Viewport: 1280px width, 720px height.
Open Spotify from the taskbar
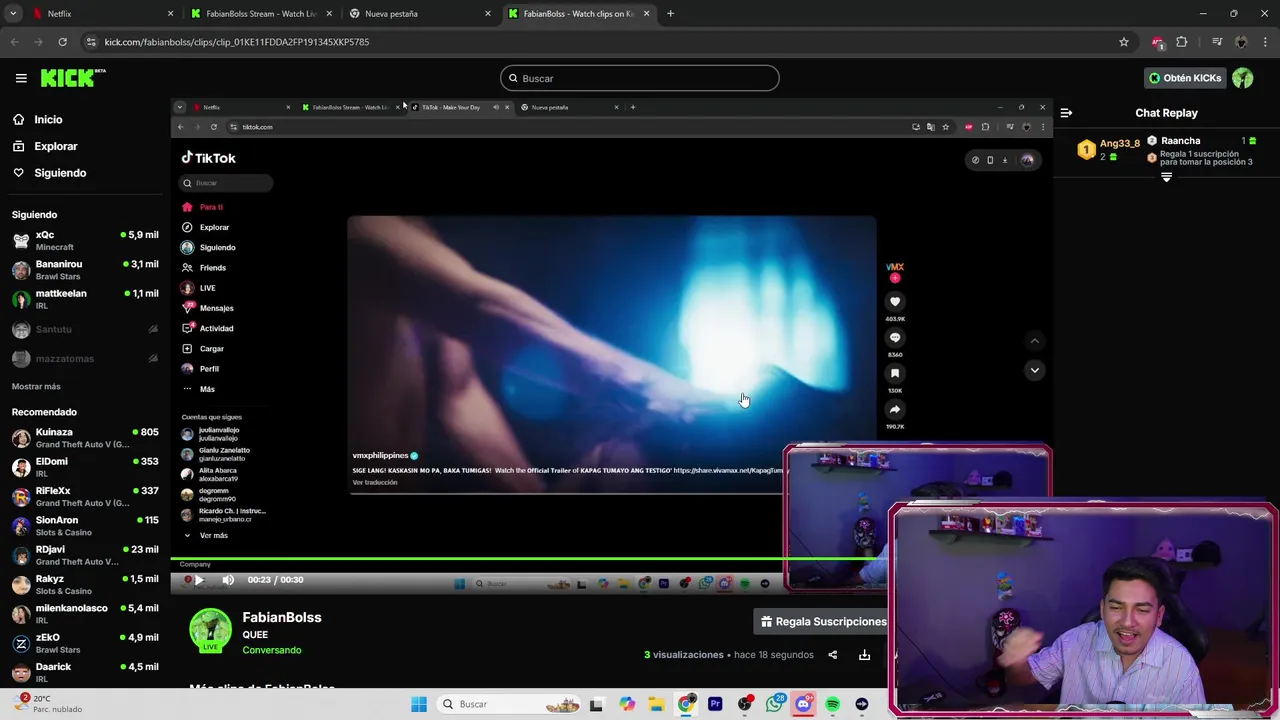832,705
